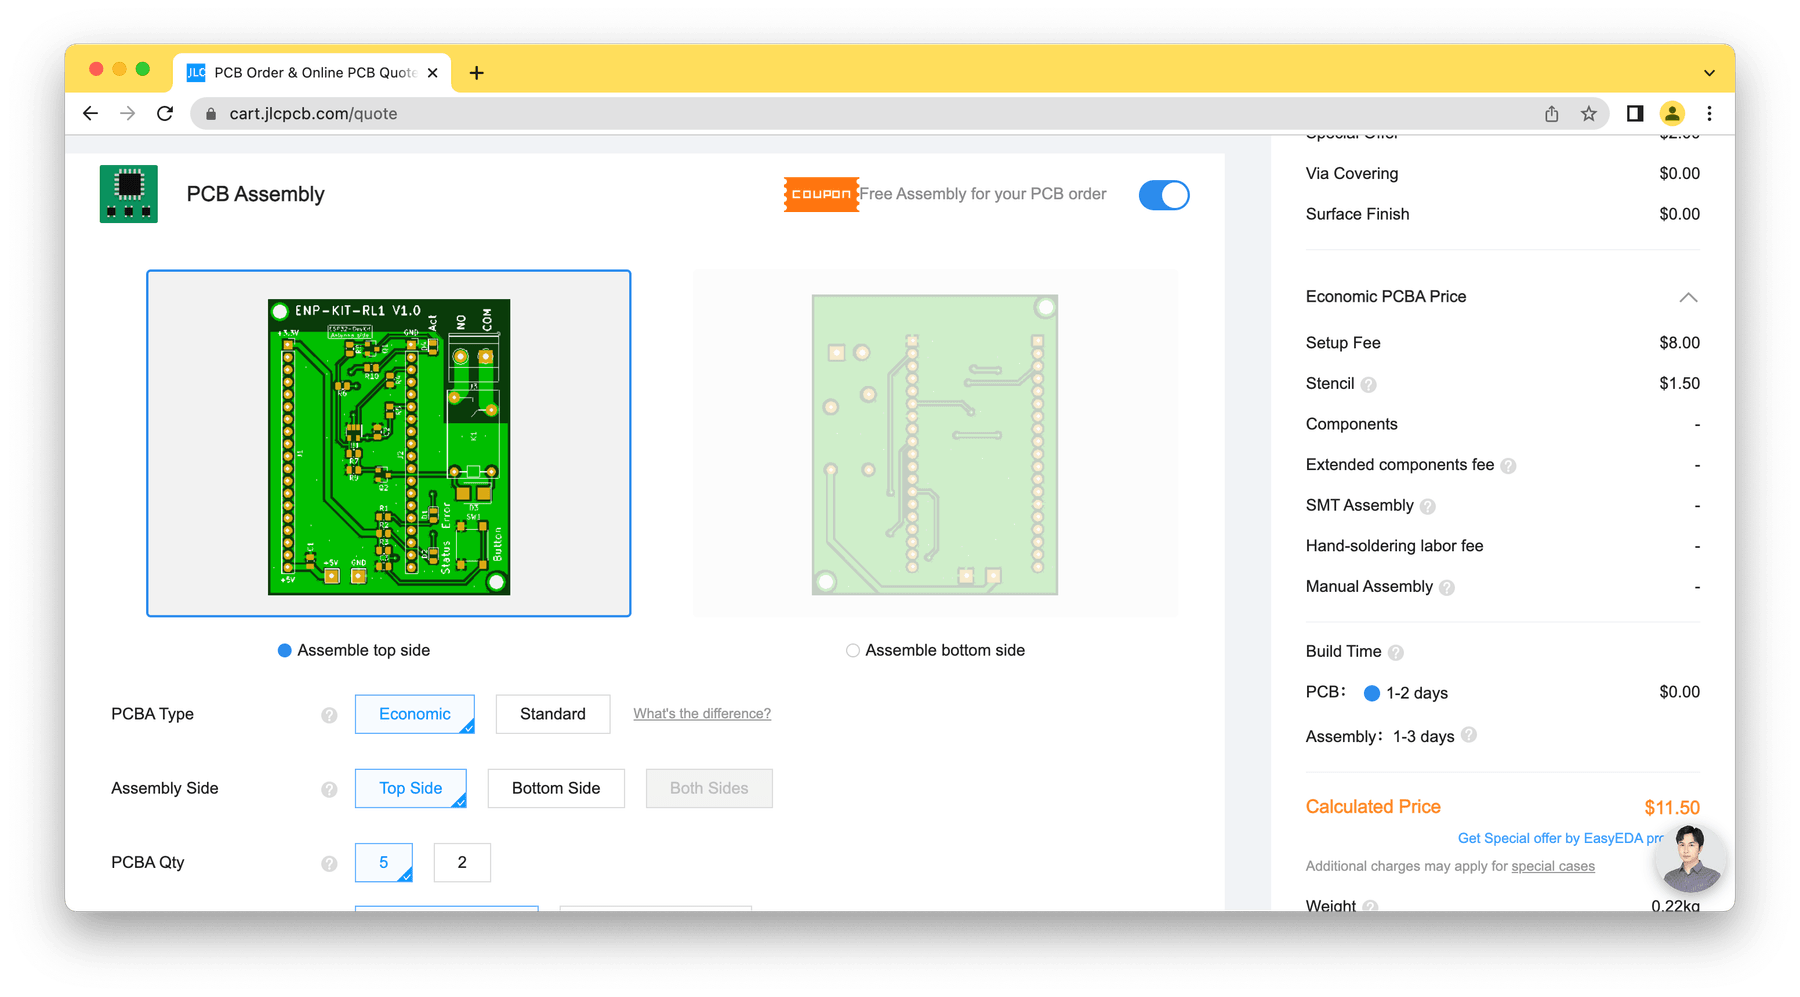Viewport: 1800px width, 997px height.
Task: Toggle the PCB Assembly switch off
Action: click(1163, 195)
